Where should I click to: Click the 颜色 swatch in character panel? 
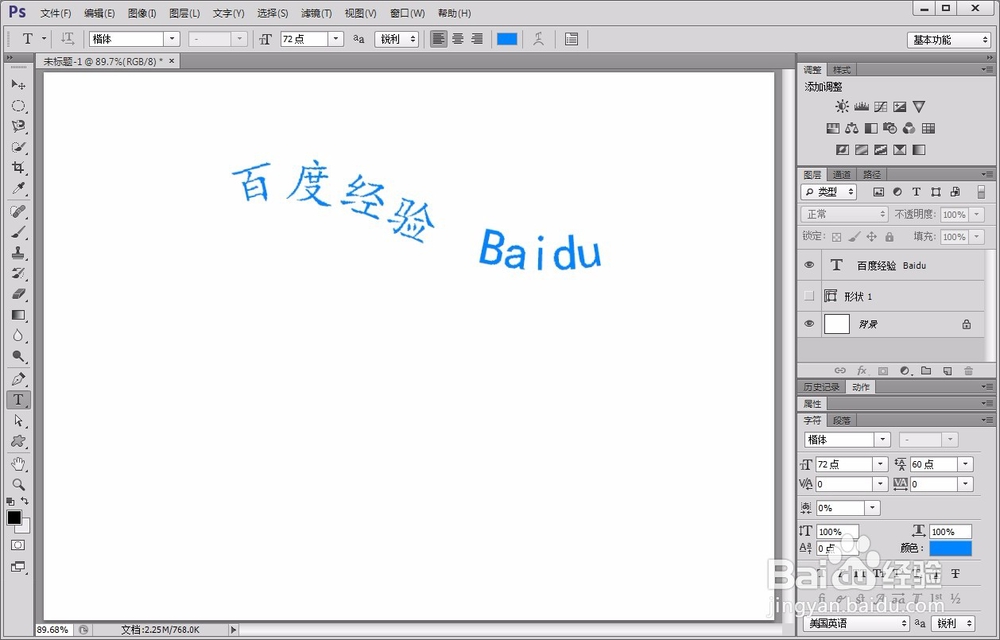coord(950,548)
